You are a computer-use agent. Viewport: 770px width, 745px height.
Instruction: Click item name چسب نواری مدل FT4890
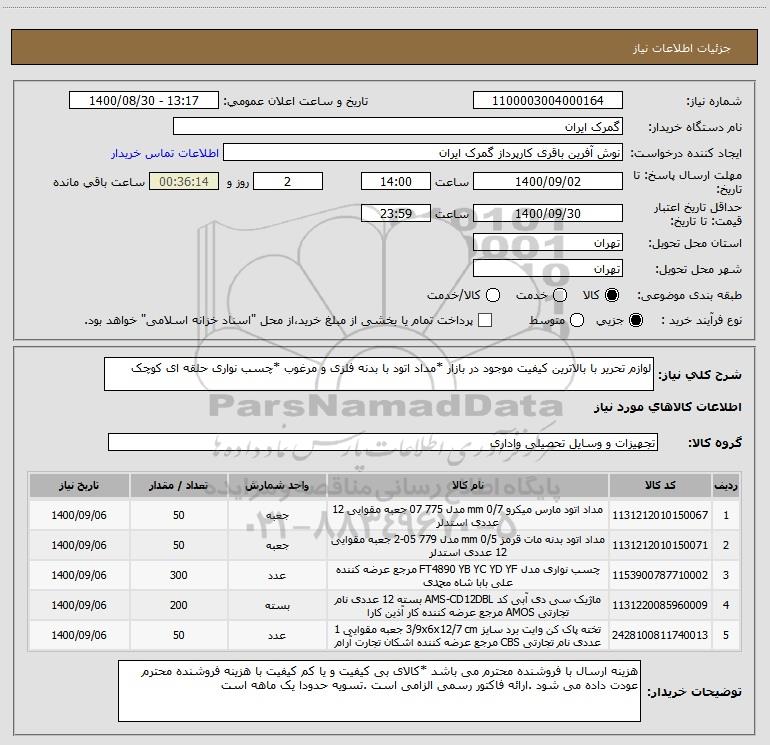pyautogui.click(x=468, y=576)
